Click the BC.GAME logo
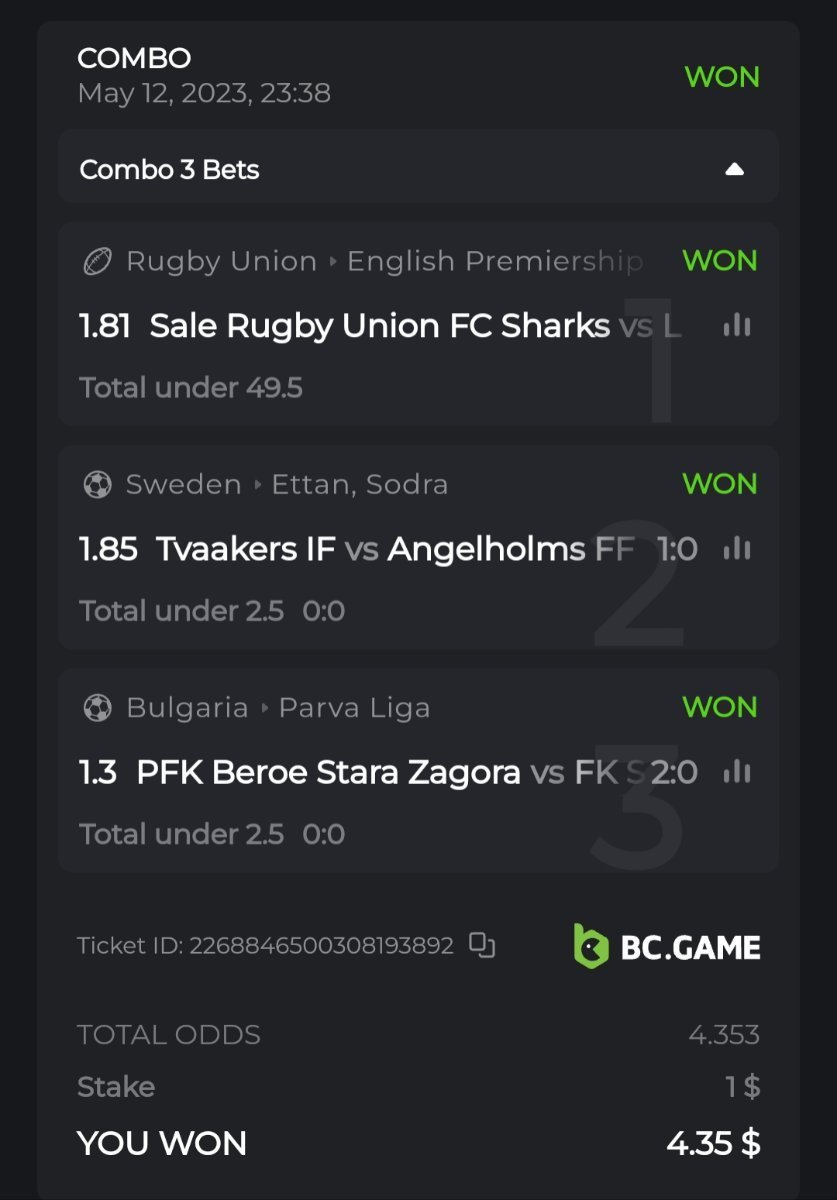This screenshot has height=1200, width=837. [x=667, y=946]
